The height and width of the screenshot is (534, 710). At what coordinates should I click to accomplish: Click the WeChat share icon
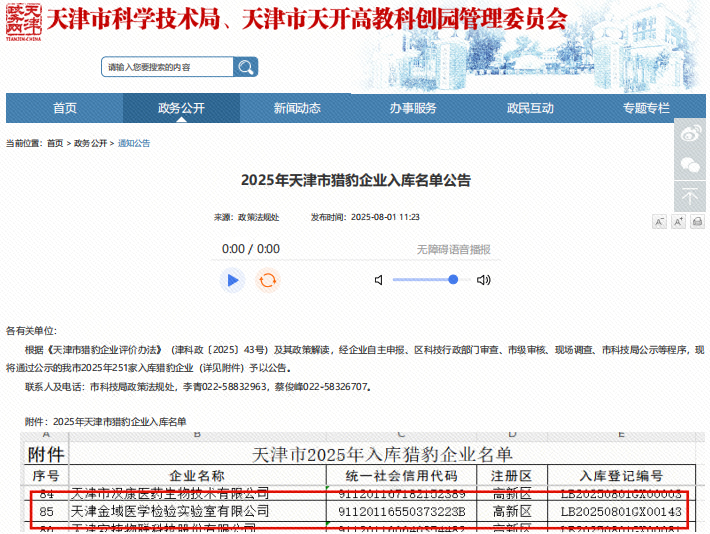tap(690, 165)
